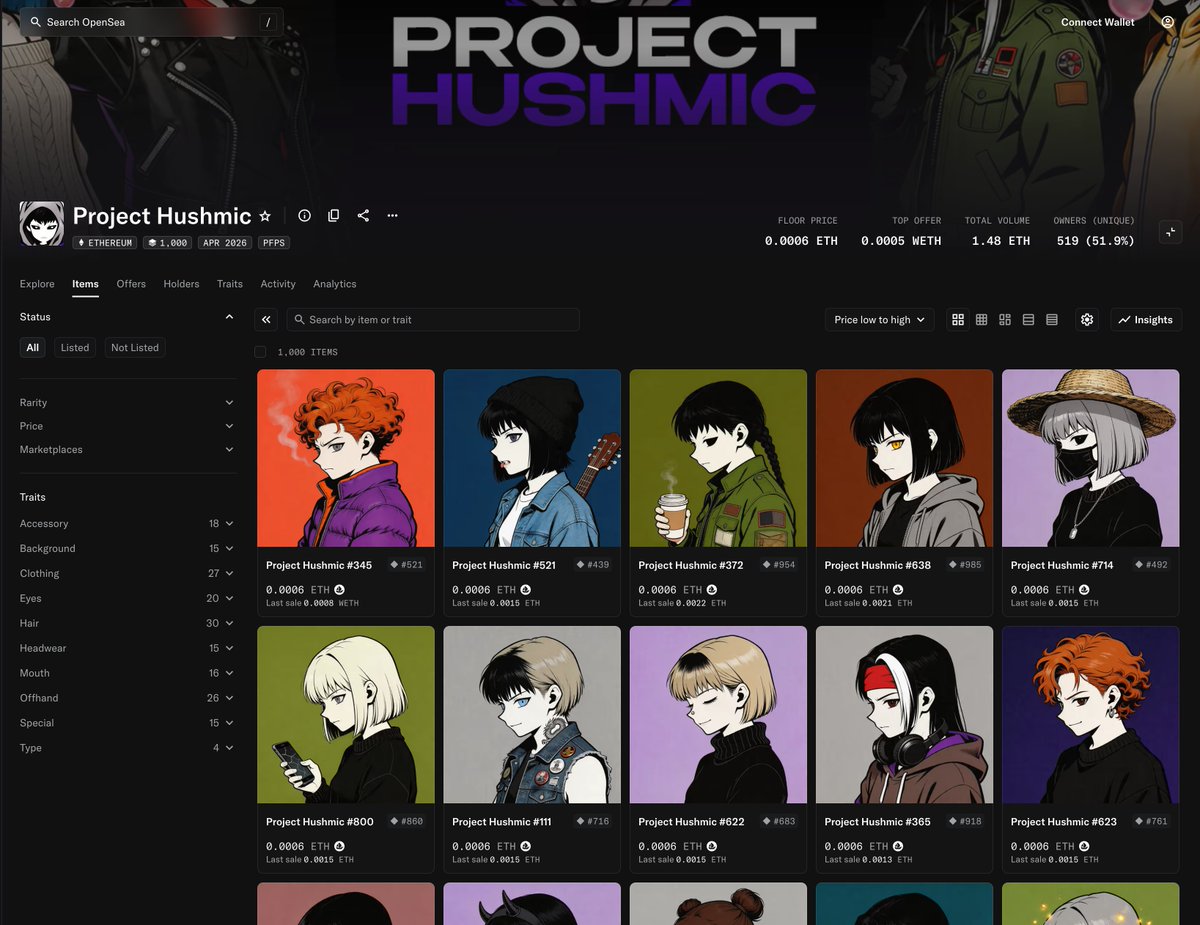Switch to the Holders tab

[x=181, y=284]
